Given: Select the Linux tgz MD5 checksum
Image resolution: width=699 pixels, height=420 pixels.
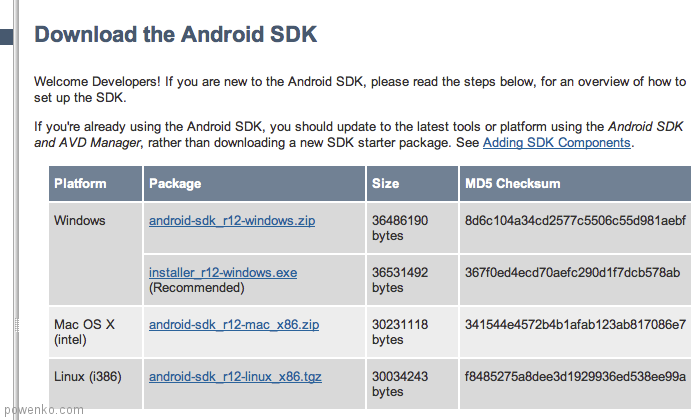Looking at the screenshot, I should click(x=575, y=377).
